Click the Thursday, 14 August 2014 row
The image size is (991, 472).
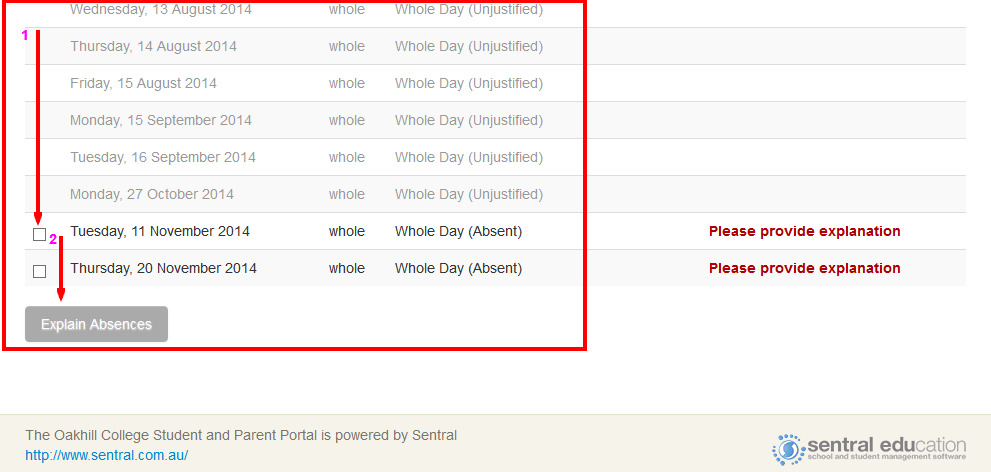[x=496, y=47]
